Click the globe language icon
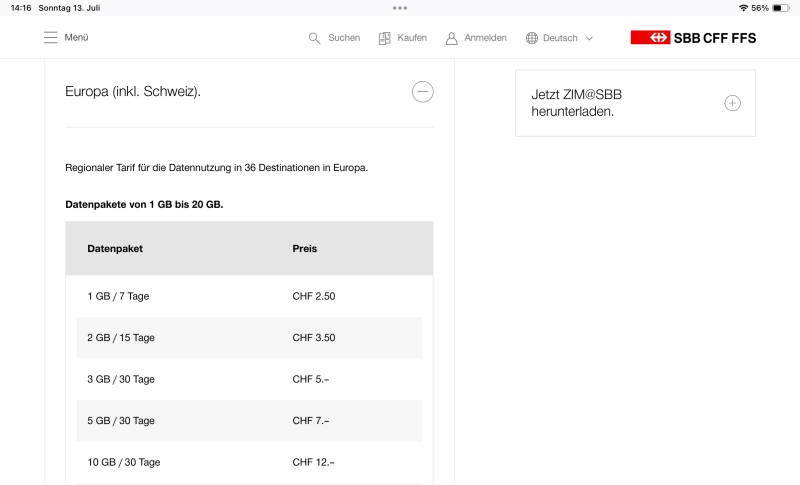Image resolution: width=800 pixels, height=485 pixels. pos(532,38)
